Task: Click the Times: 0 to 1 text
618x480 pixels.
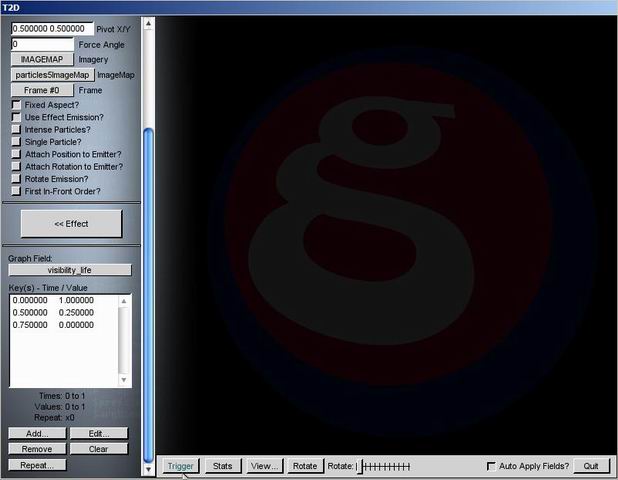Action: pos(62,396)
